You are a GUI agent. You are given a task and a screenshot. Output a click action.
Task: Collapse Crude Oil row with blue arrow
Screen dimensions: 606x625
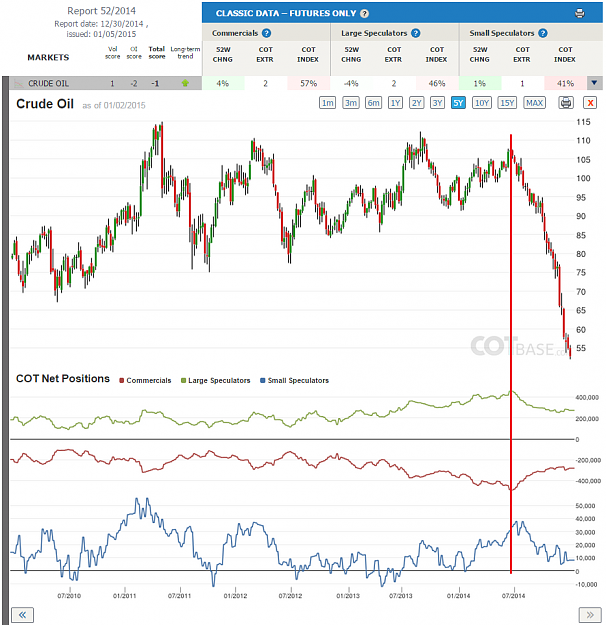594,83
